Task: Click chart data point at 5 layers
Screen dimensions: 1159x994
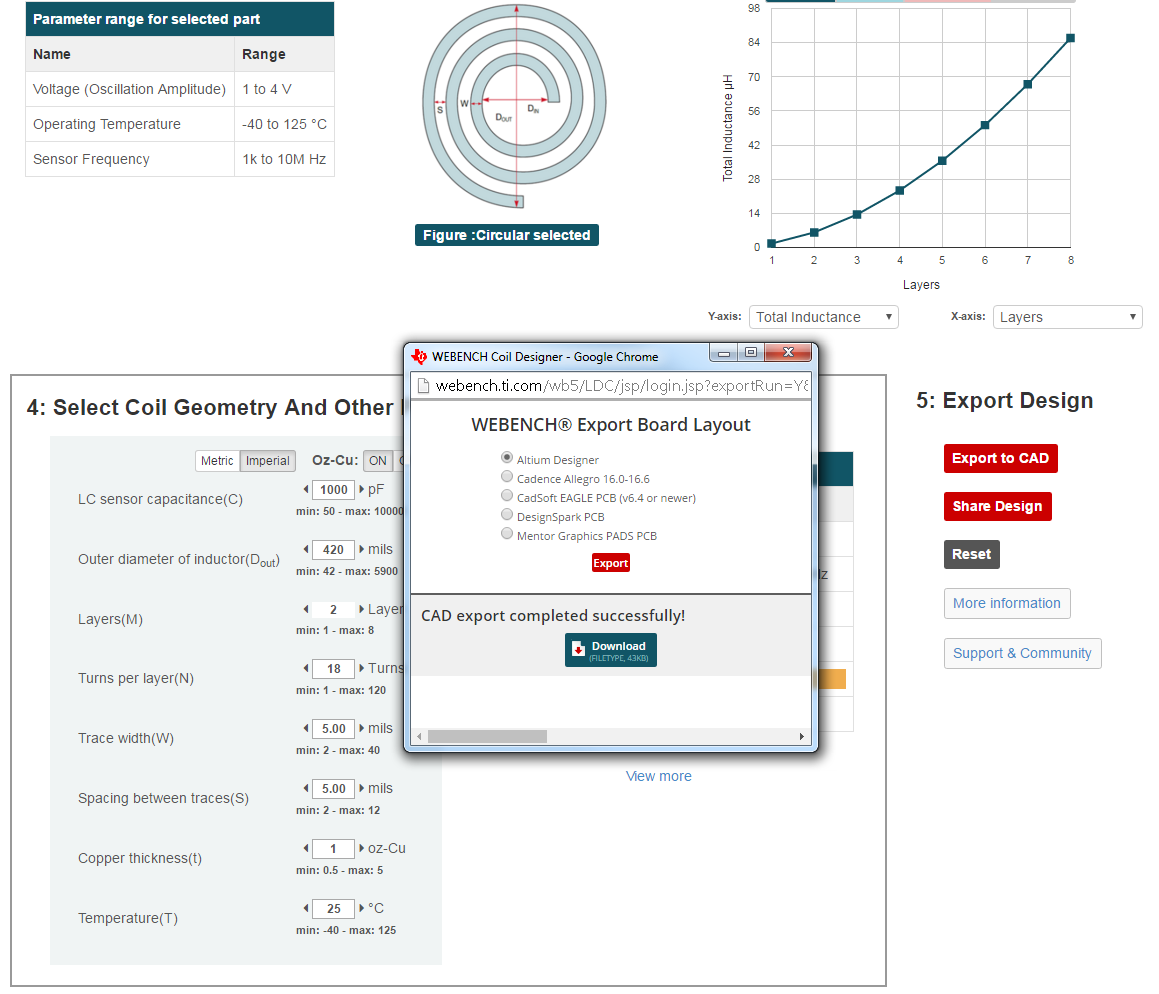Action: tap(942, 160)
